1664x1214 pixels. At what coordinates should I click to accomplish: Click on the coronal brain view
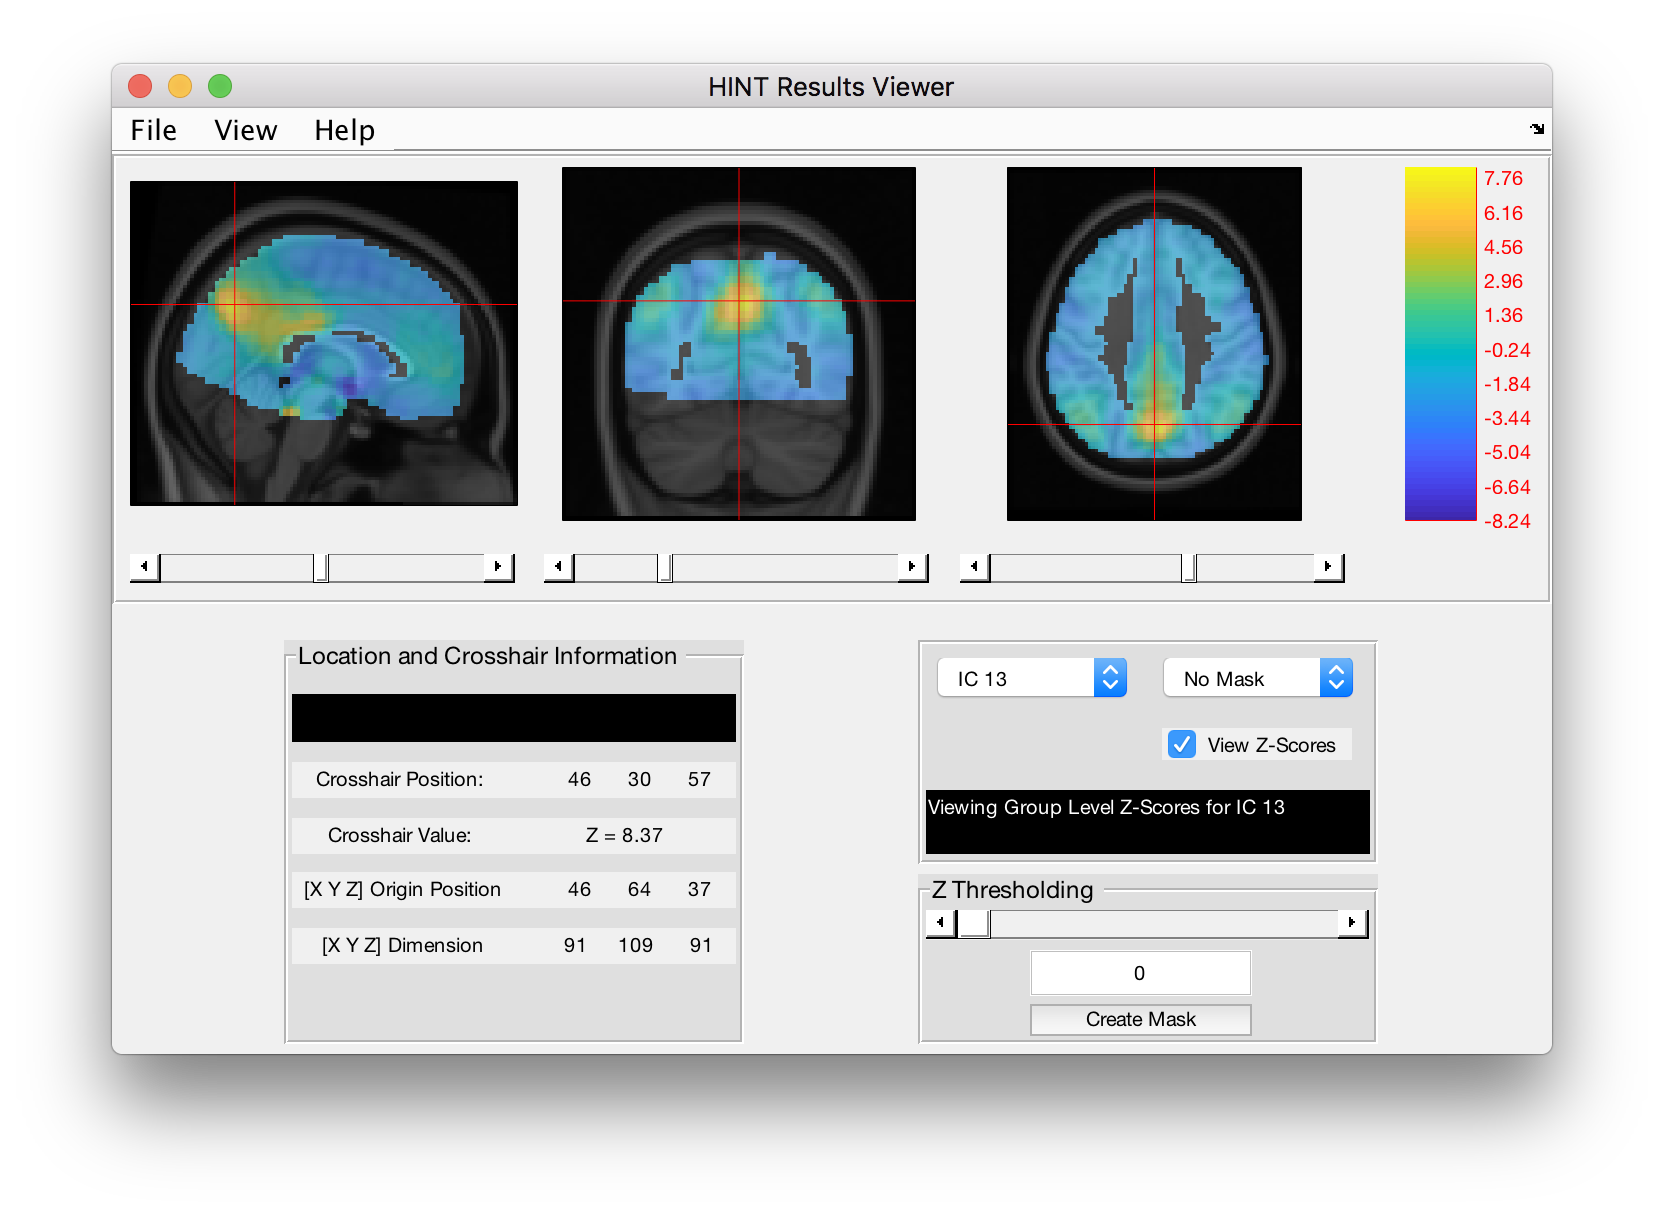coord(739,344)
